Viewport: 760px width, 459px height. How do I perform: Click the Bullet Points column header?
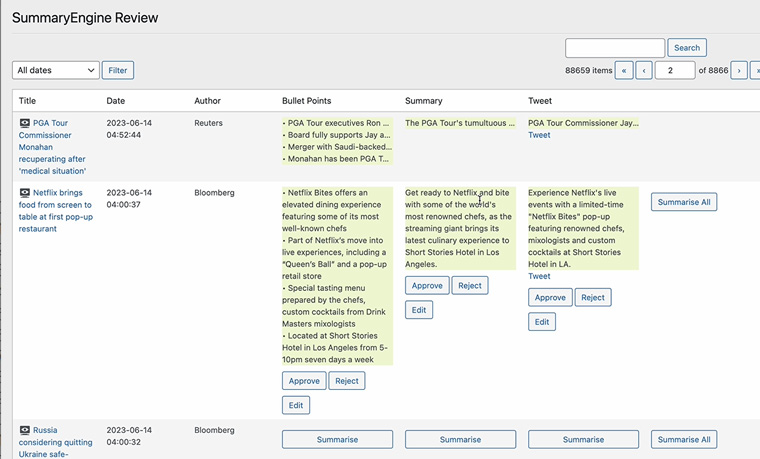point(306,101)
